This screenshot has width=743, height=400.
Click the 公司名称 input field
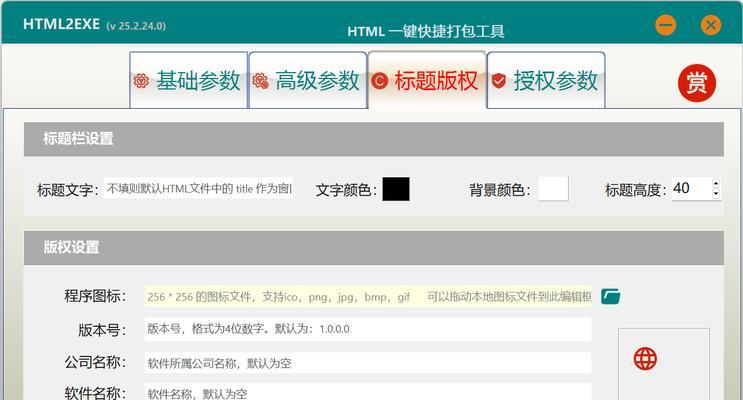[x=368, y=363]
